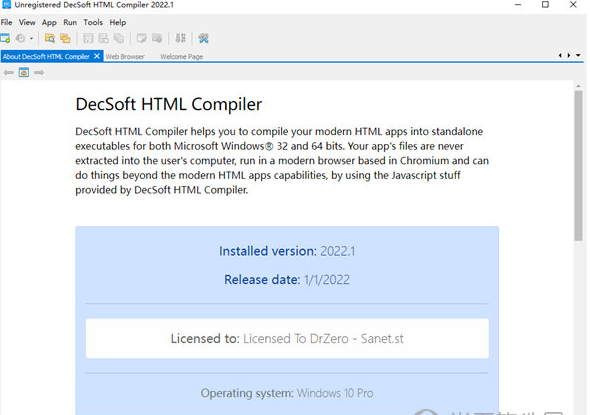Minimize the DecSoft HTML Compiler window
Screen dimensions: 590x415
518,5
